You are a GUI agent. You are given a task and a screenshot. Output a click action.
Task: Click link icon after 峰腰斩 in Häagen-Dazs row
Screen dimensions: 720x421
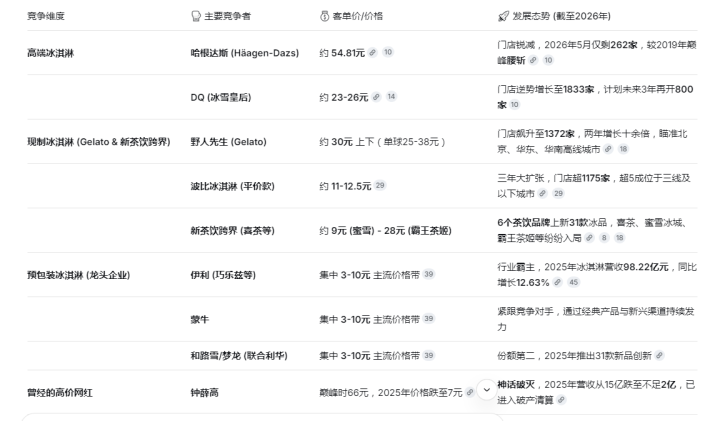(533, 60)
